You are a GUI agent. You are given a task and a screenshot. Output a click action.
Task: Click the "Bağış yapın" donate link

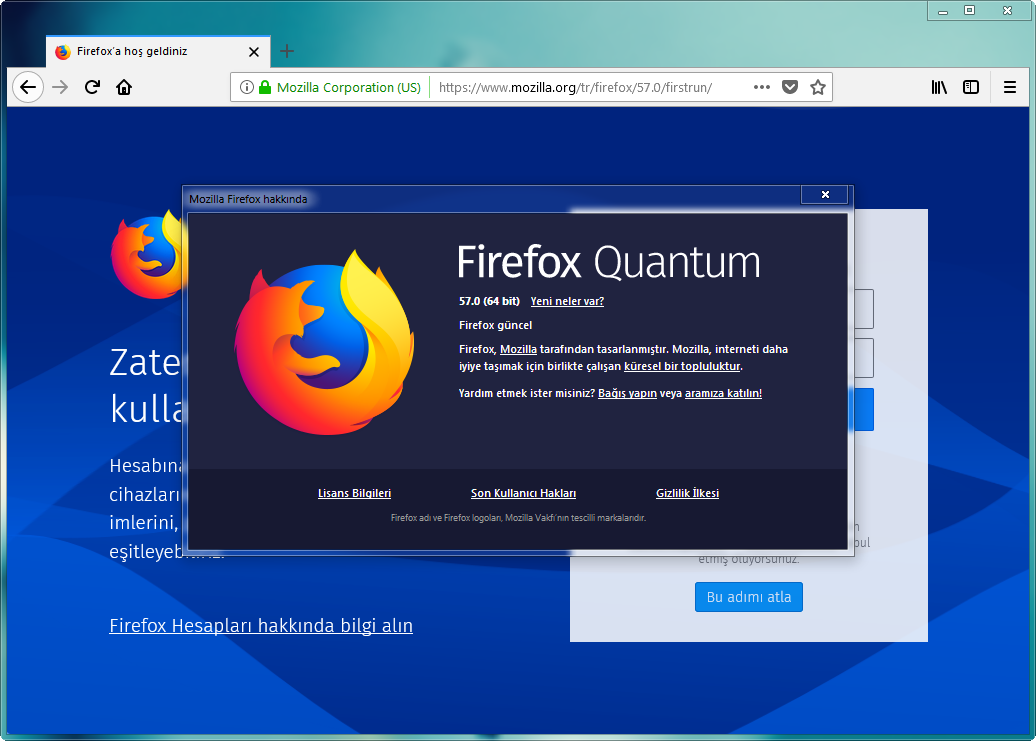tap(627, 394)
